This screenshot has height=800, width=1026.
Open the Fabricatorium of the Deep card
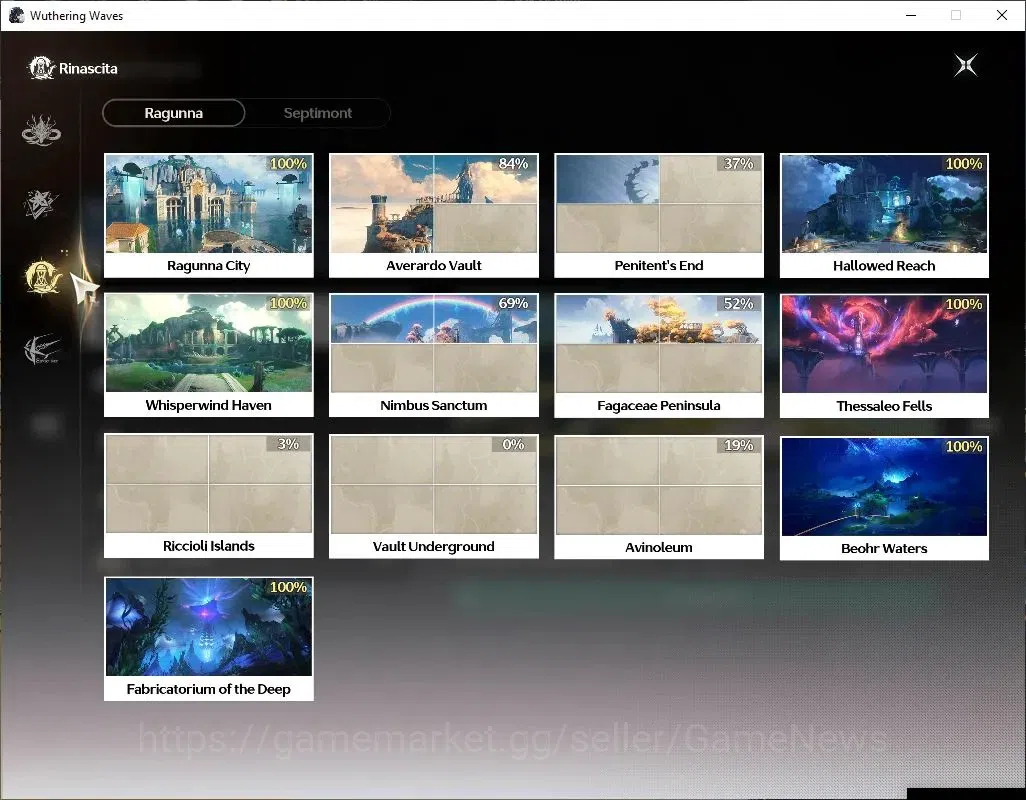tap(209, 638)
